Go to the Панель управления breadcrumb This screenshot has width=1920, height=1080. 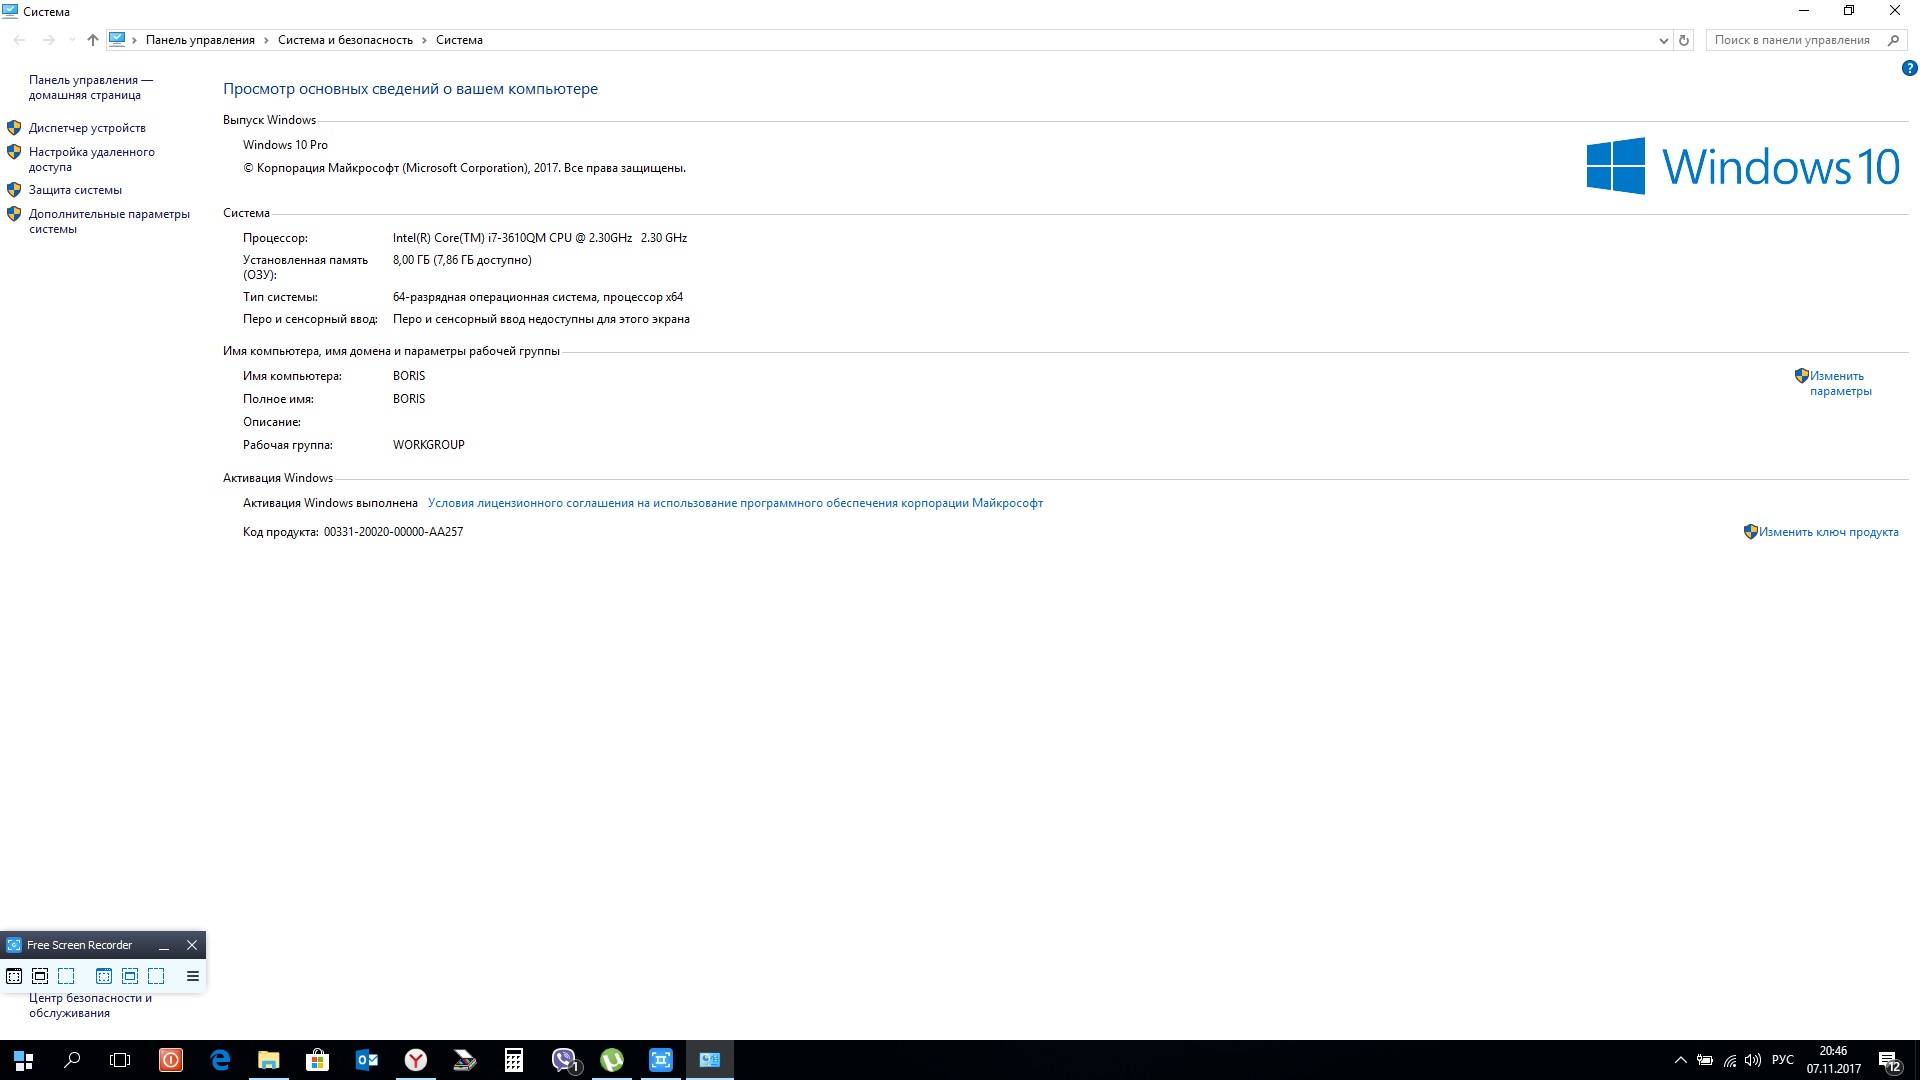pos(200,40)
